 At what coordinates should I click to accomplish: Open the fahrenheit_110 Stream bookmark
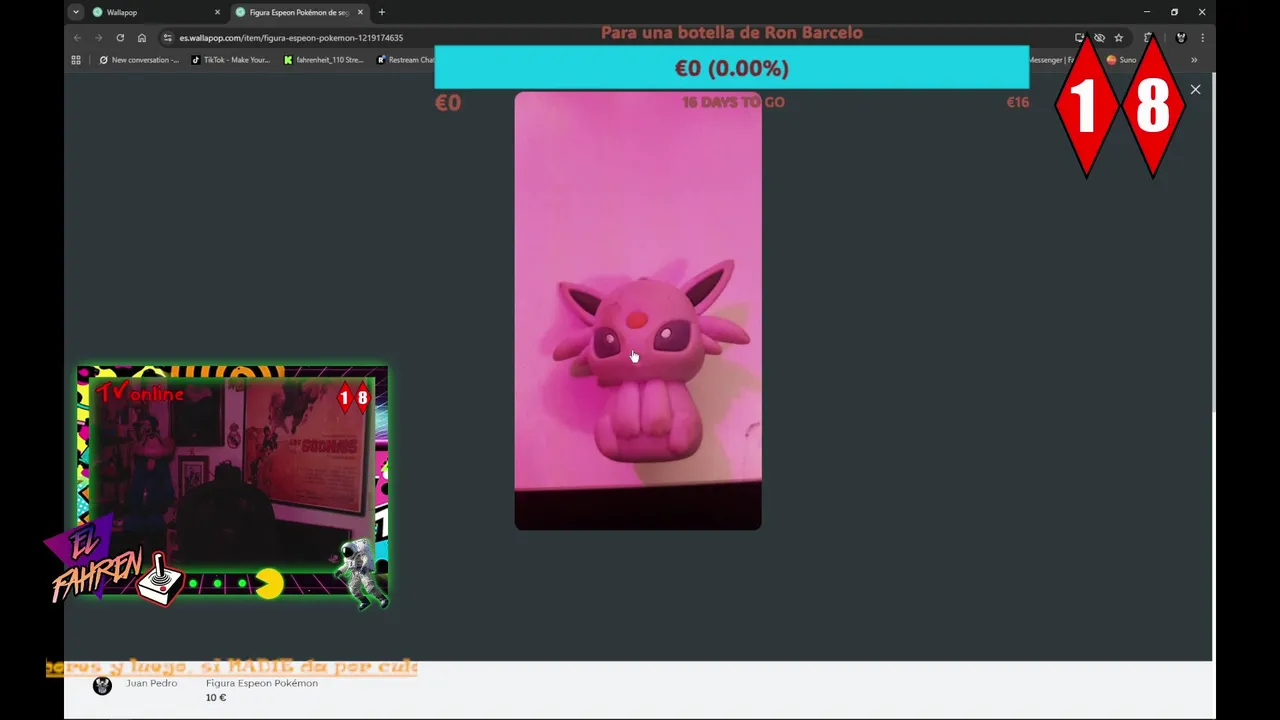(x=323, y=60)
